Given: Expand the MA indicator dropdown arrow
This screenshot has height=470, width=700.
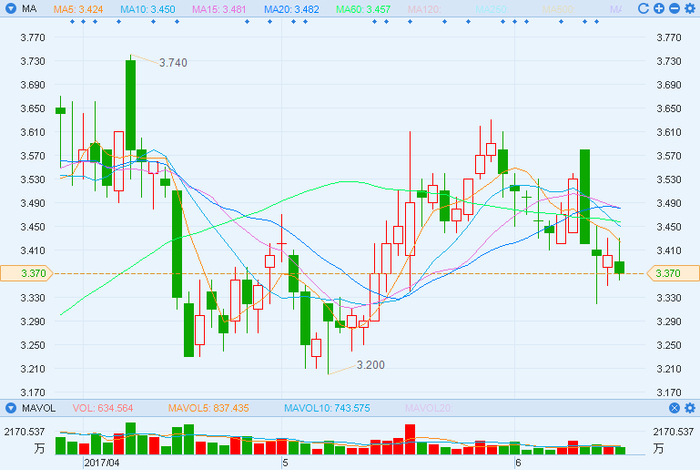Looking at the screenshot, I should point(11,8).
